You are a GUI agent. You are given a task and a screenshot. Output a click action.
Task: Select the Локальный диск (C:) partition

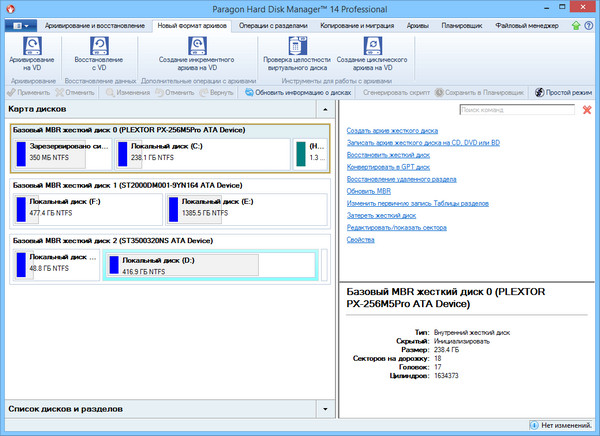pos(198,151)
